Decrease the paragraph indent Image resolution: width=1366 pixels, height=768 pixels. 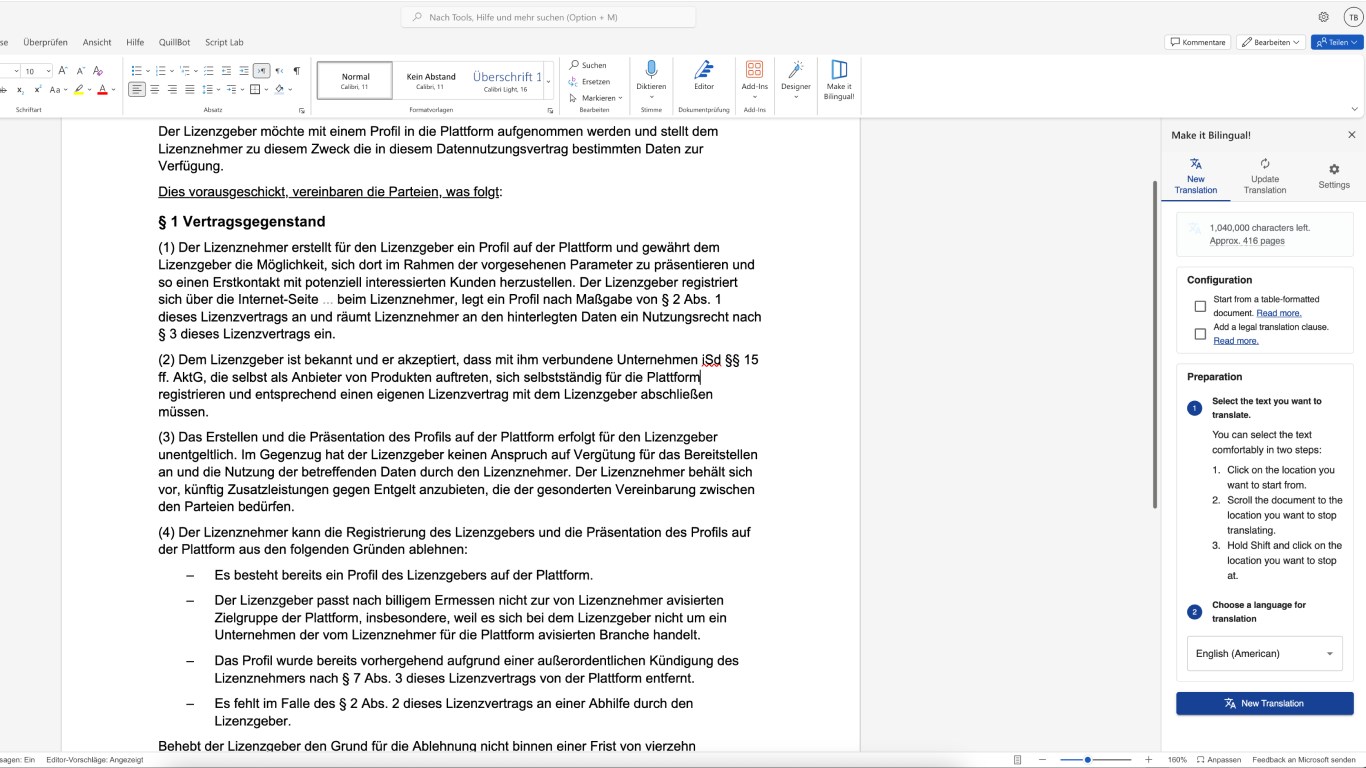[x=227, y=71]
